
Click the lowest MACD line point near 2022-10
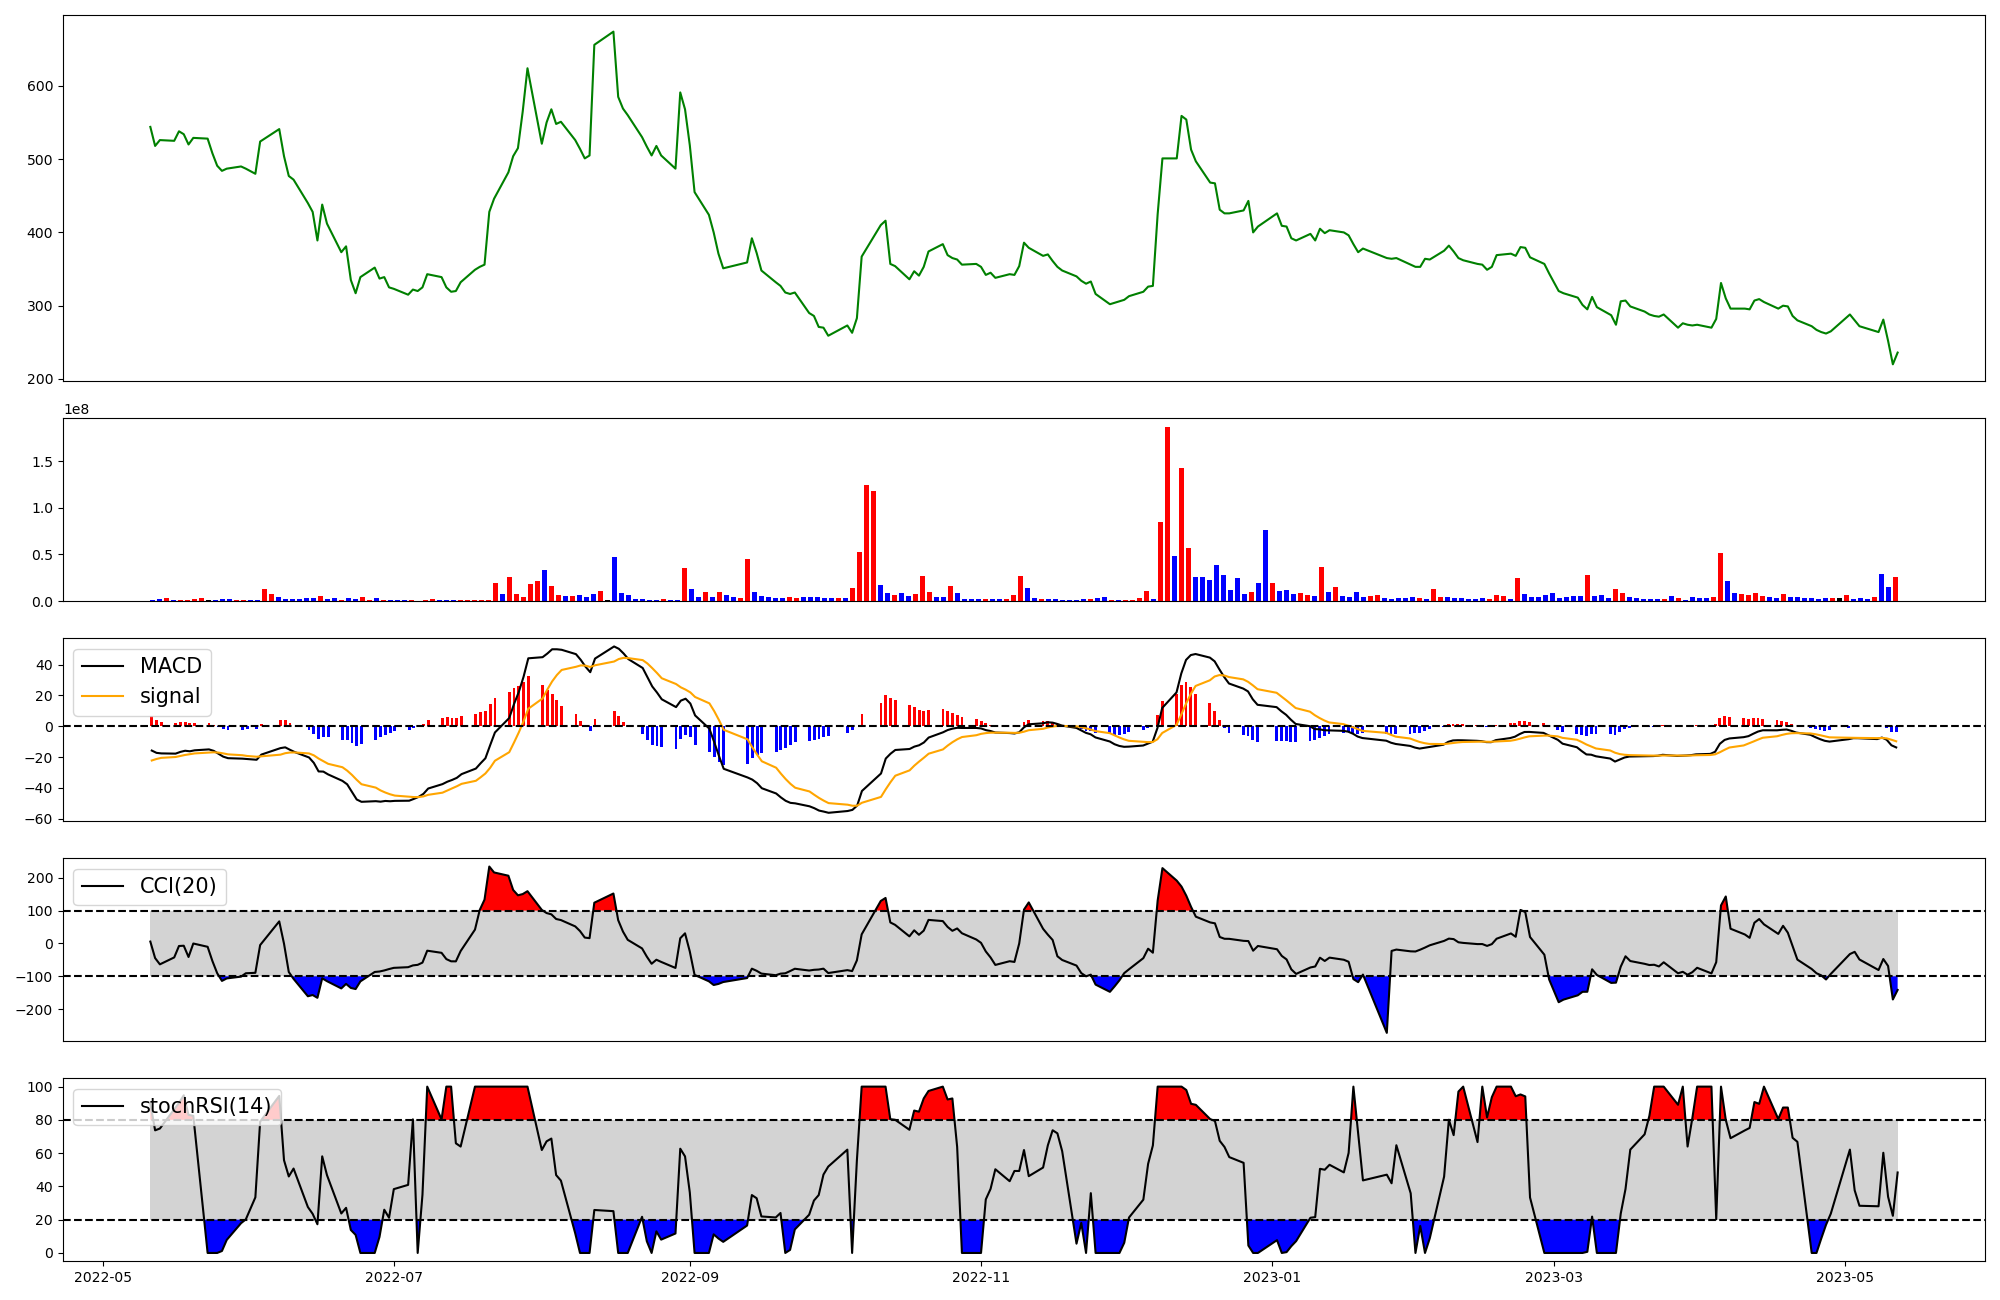[828, 812]
